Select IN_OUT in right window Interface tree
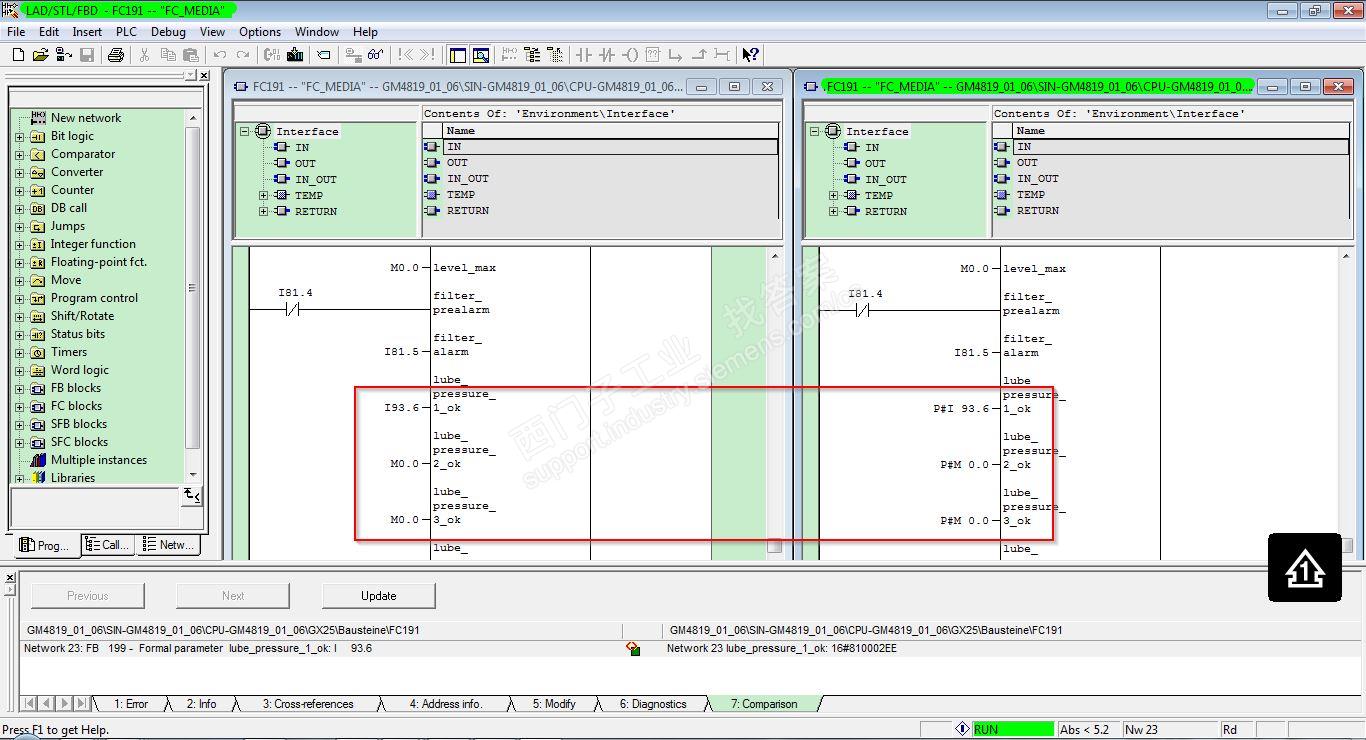Image resolution: width=1366 pixels, height=740 pixels. point(885,179)
